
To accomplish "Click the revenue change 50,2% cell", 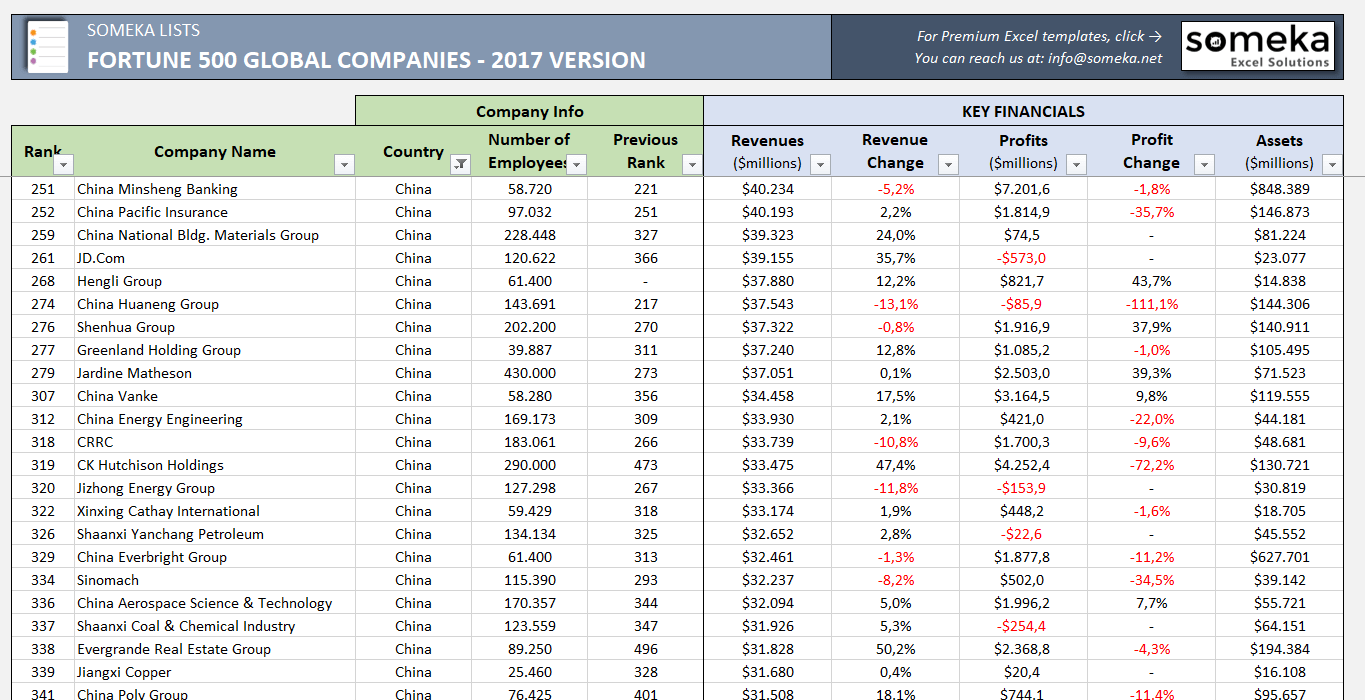I will (895, 649).
